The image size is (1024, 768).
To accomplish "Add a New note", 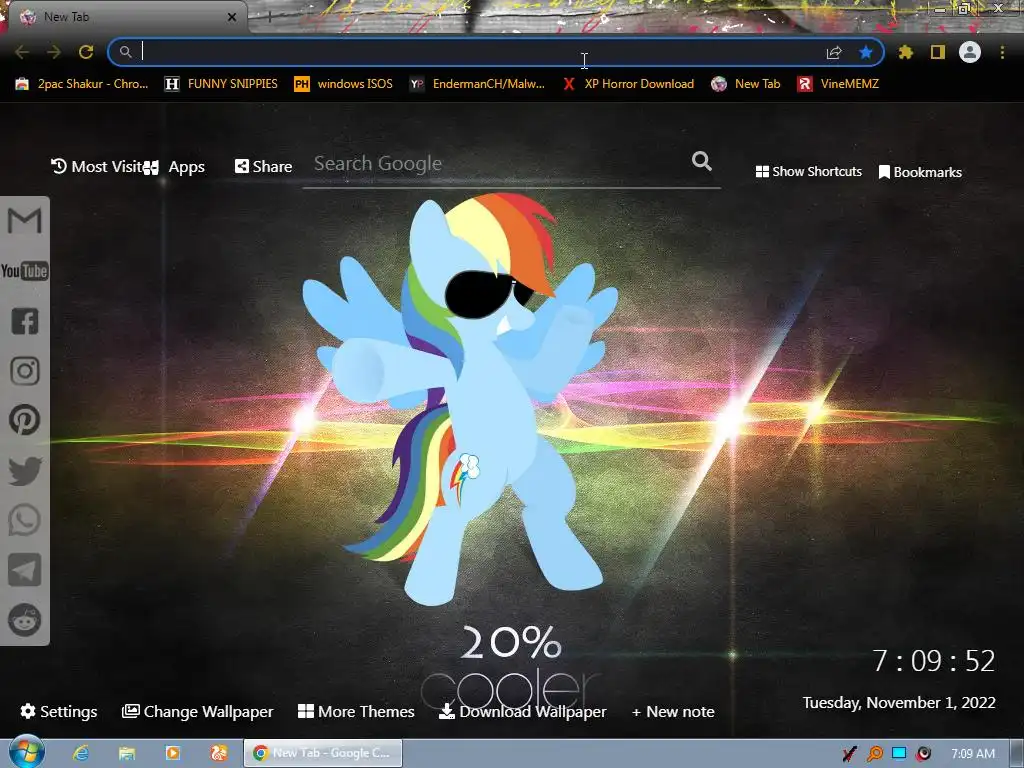I will tap(673, 711).
